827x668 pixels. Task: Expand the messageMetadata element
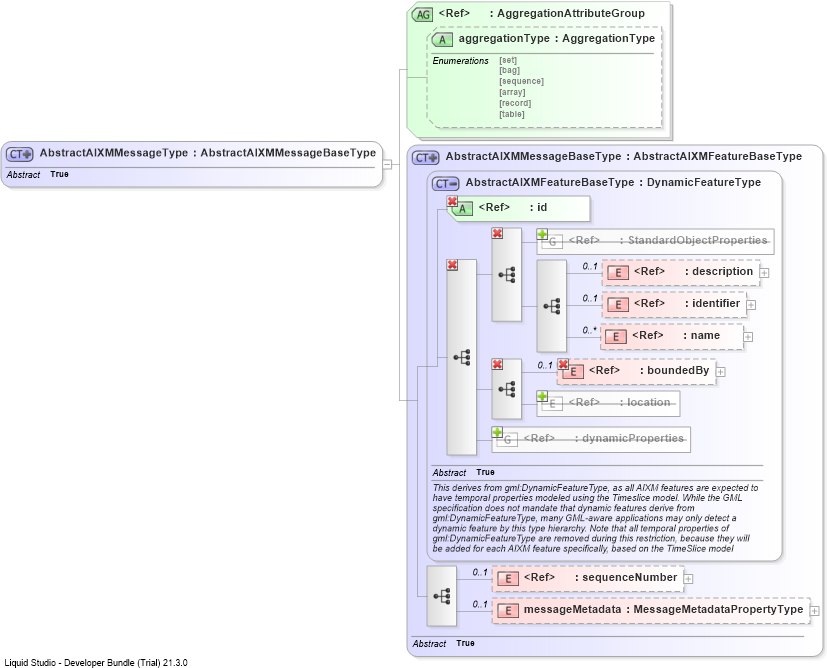[x=815, y=611]
